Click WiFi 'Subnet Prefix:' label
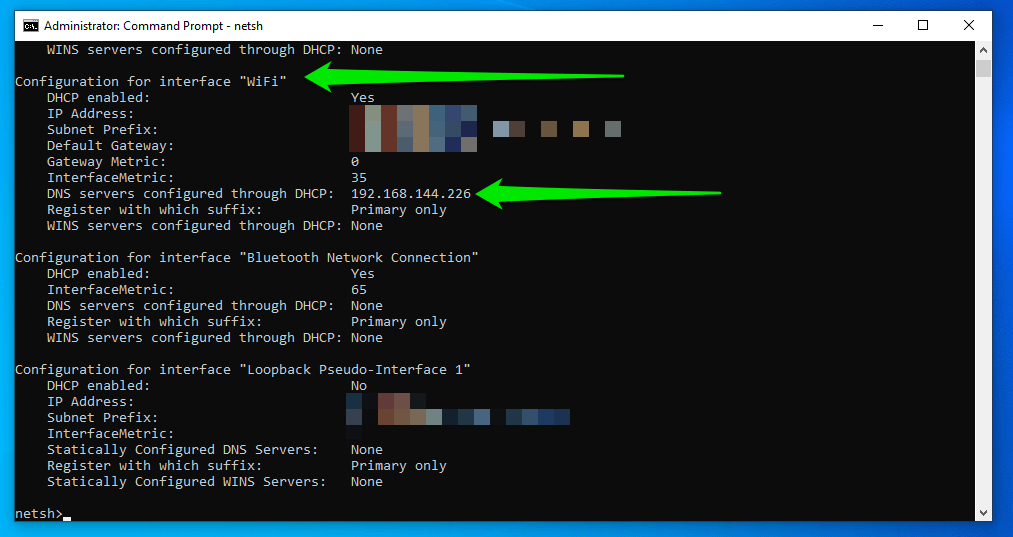This screenshot has height=537, width=1013. tap(102, 130)
